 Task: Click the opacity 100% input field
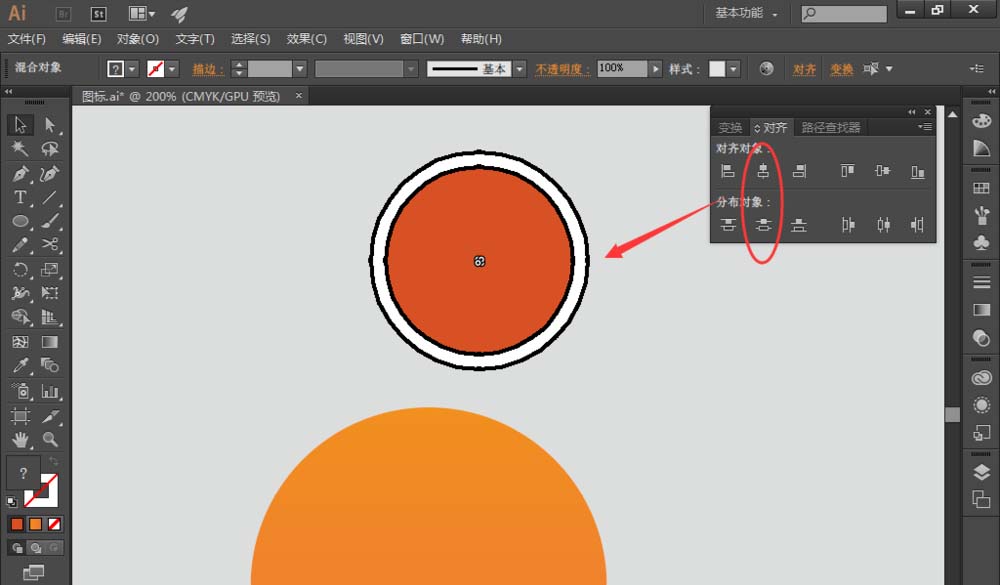coord(622,68)
